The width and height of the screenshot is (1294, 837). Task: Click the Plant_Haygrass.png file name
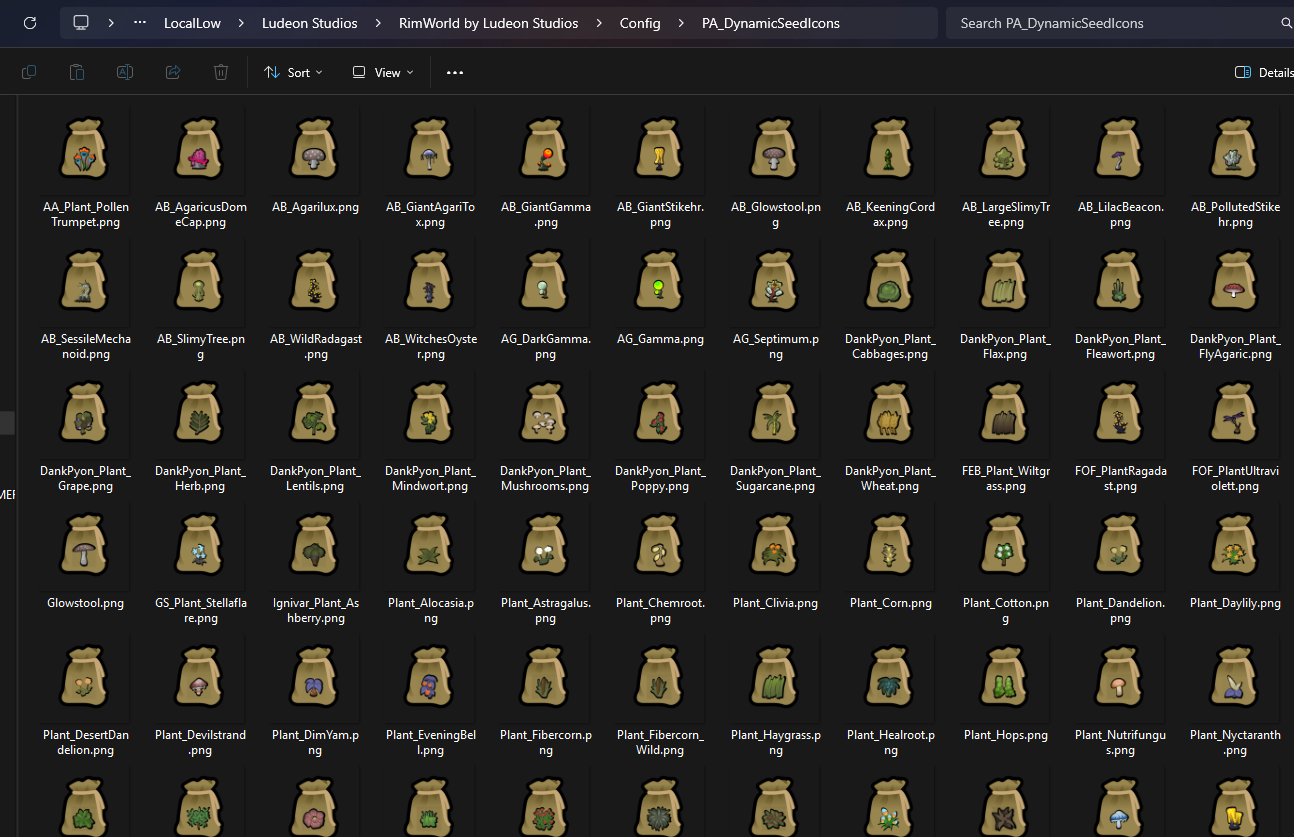tap(775, 742)
